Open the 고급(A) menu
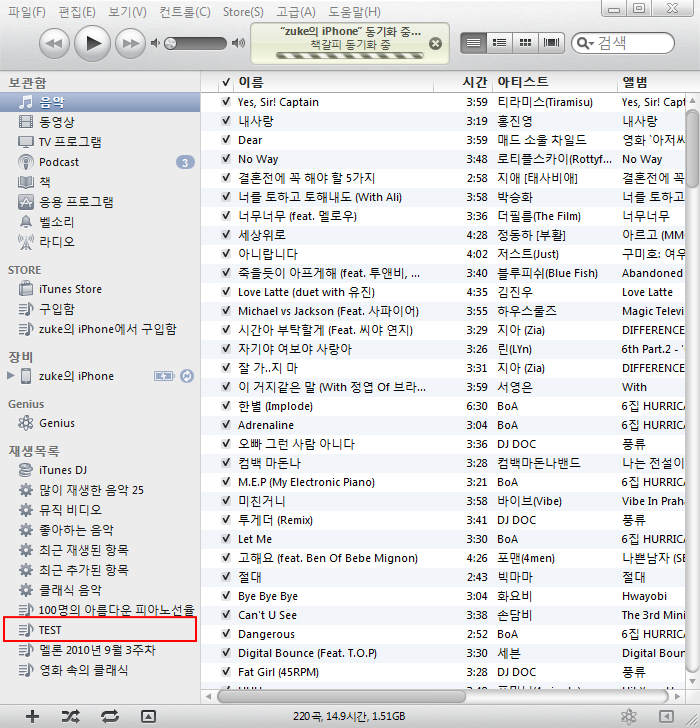 pyautogui.click(x=296, y=12)
